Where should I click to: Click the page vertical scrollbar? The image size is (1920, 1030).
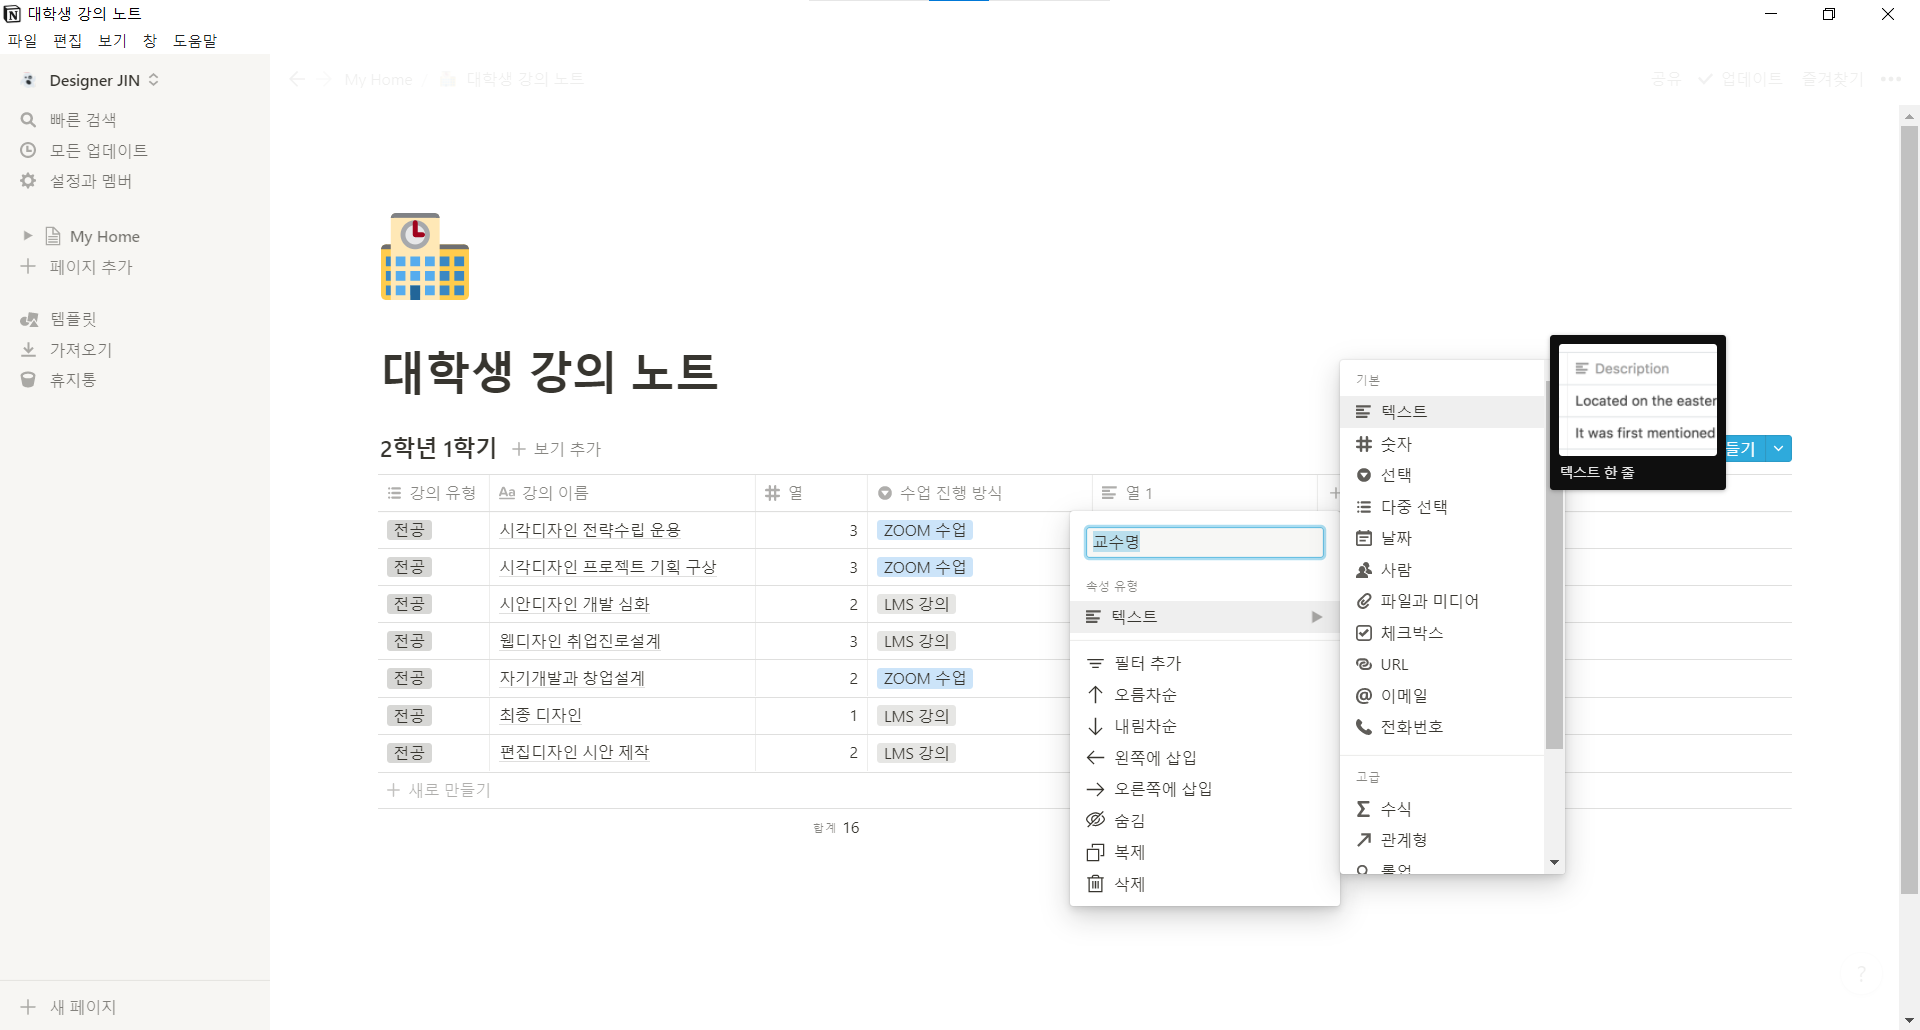coord(1909,510)
